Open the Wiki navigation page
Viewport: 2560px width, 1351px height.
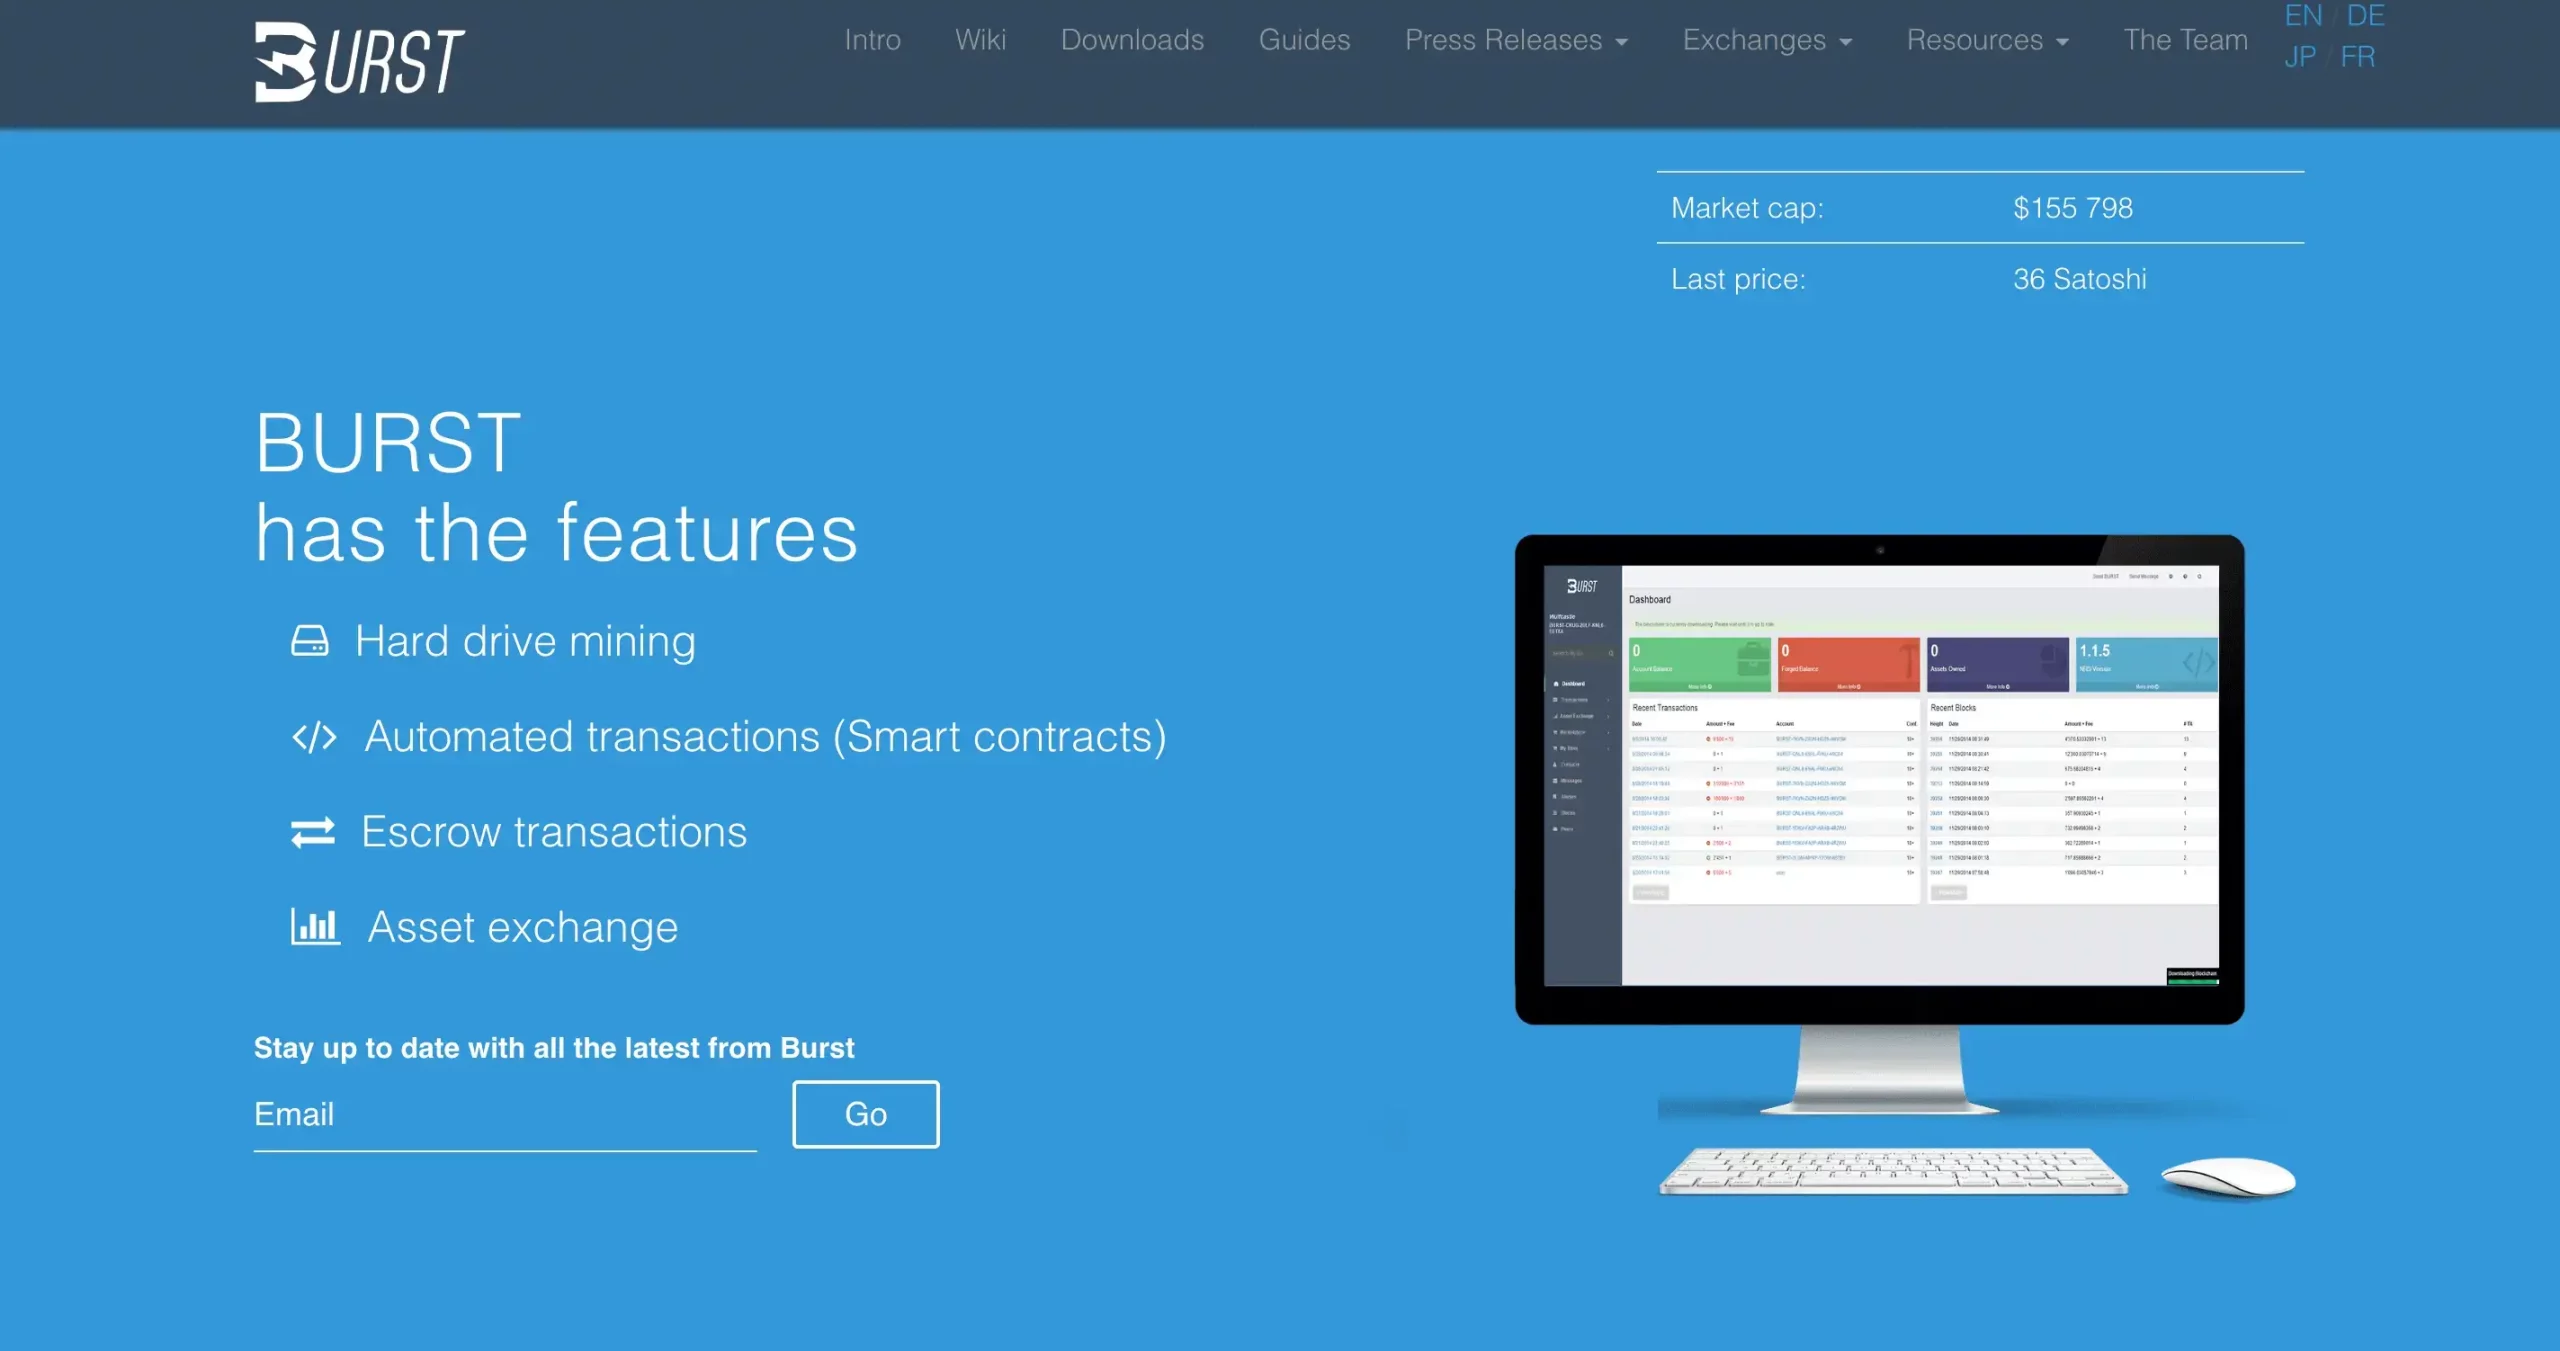point(979,37)
